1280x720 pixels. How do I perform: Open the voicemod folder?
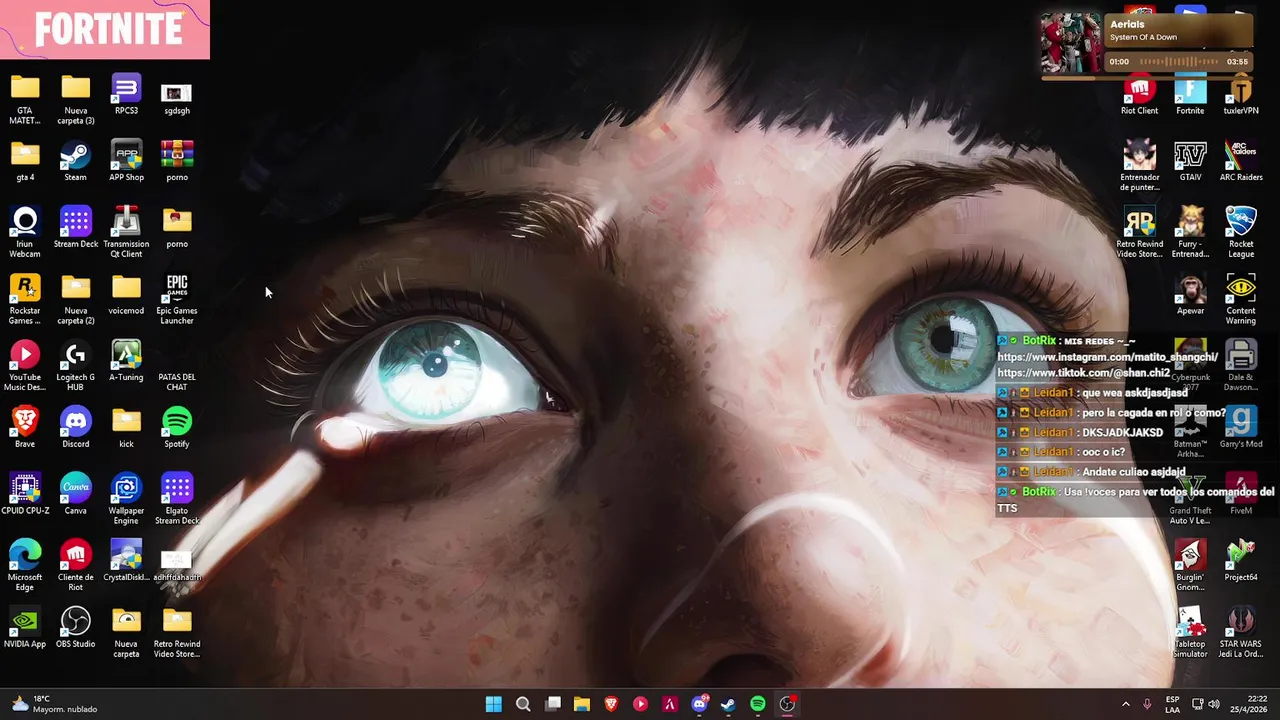[126, 295]
